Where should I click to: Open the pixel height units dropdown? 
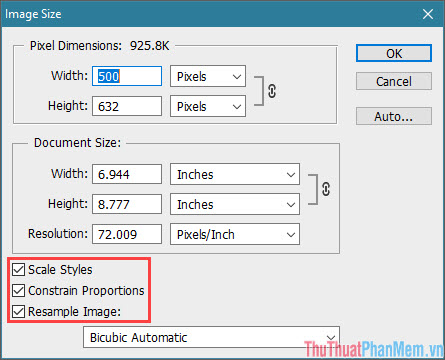208,106
